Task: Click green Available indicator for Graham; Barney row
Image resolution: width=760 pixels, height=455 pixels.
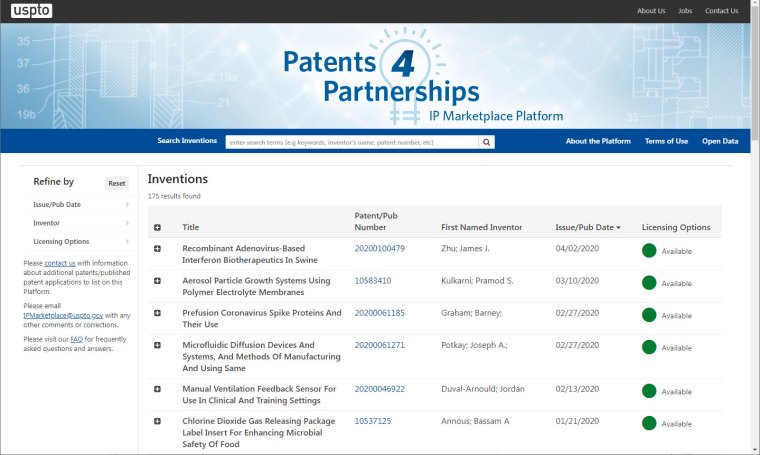Action: pos(649,315)
